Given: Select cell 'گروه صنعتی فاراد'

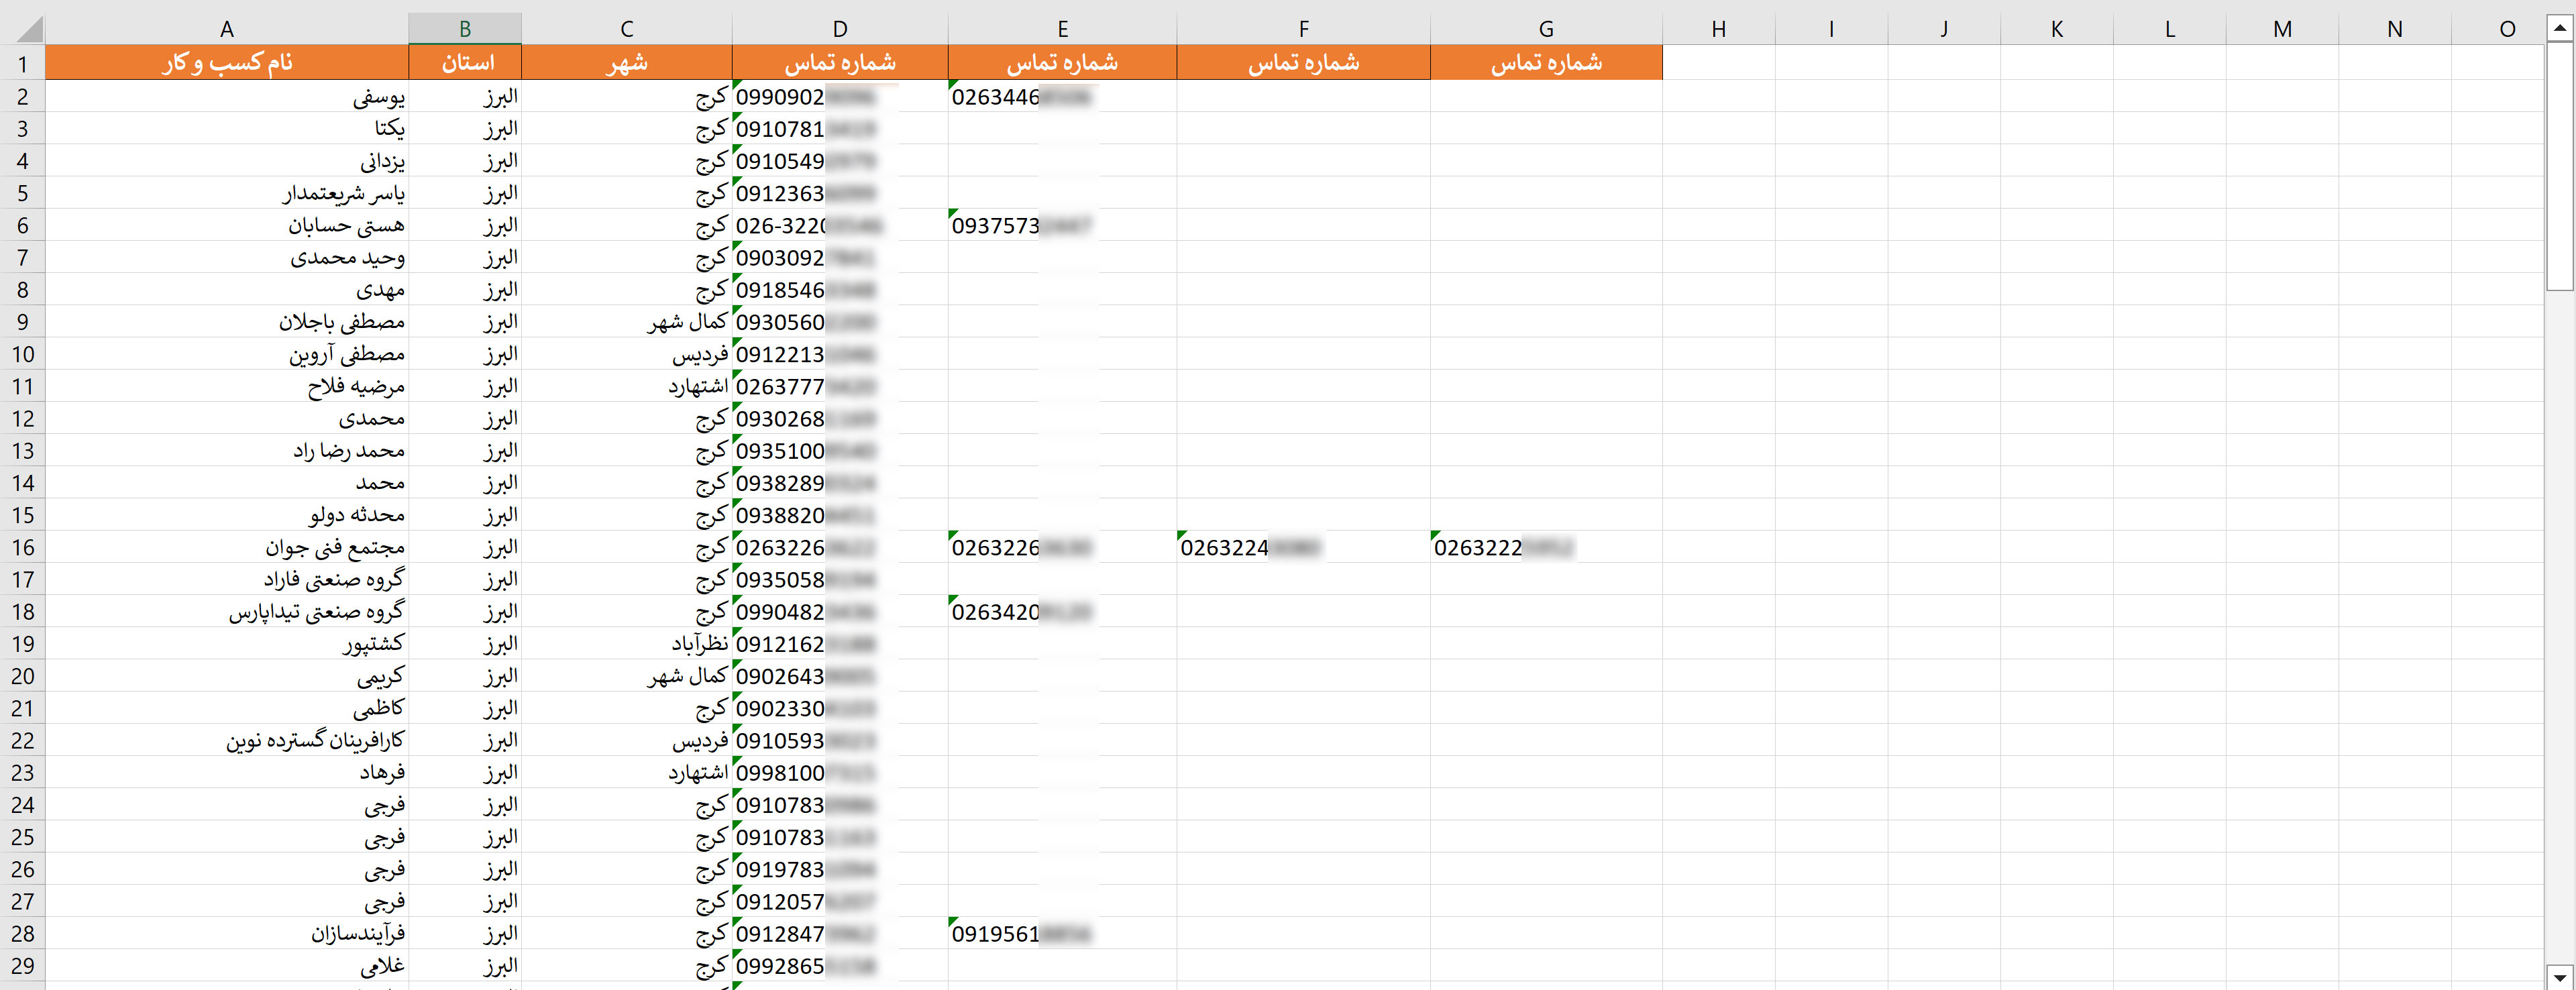Looking at the screenshot, I should tap(227, 579).
